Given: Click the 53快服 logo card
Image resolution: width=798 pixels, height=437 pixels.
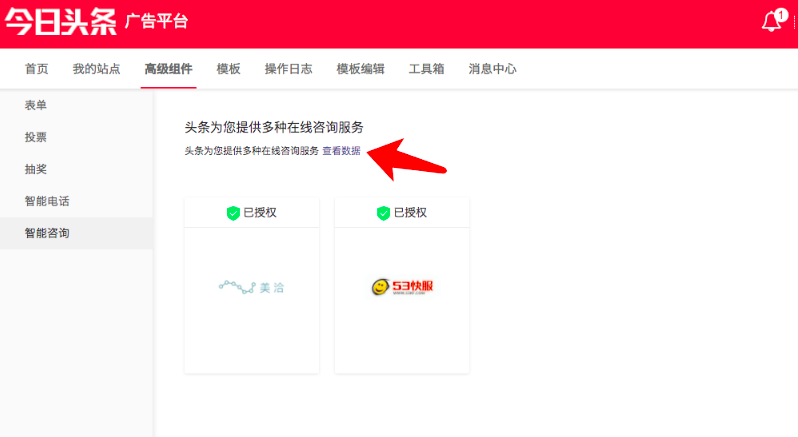Looking at the screenshot, I should pos(401,287).
